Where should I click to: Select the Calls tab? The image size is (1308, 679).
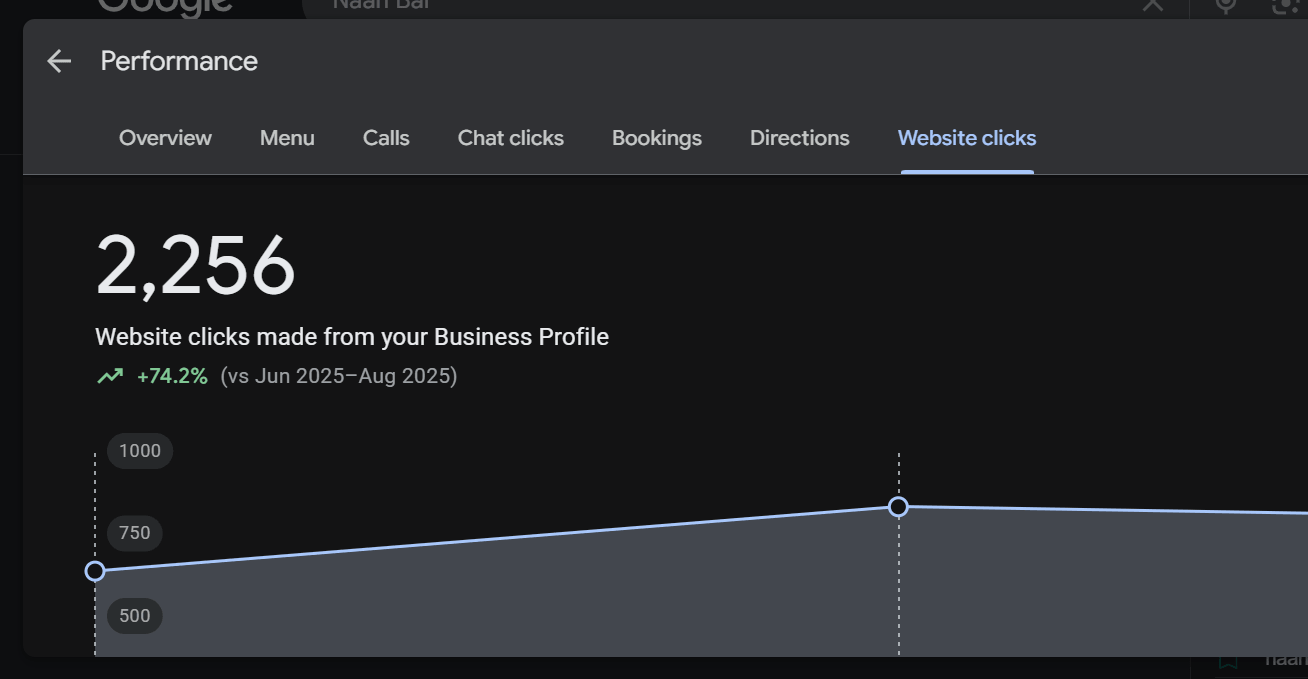click(386, 138)
